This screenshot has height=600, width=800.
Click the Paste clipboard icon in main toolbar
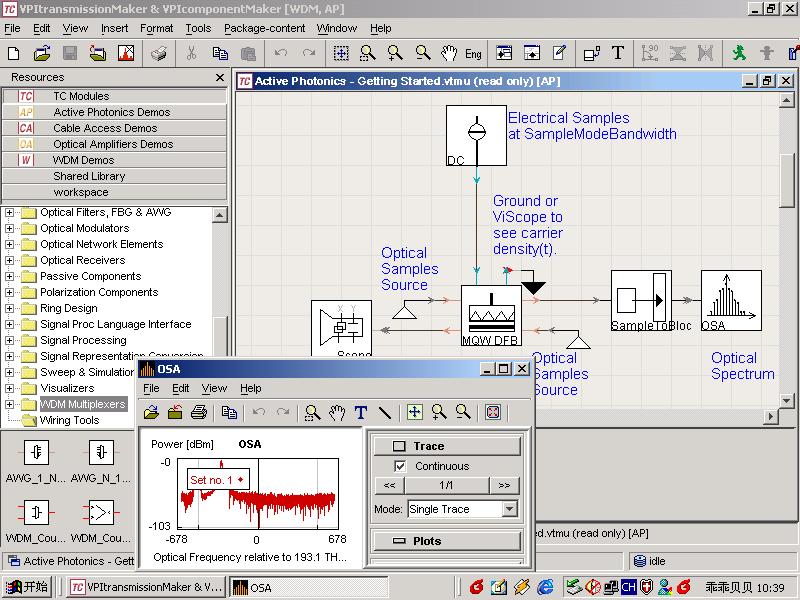click(x=248, y=53)
